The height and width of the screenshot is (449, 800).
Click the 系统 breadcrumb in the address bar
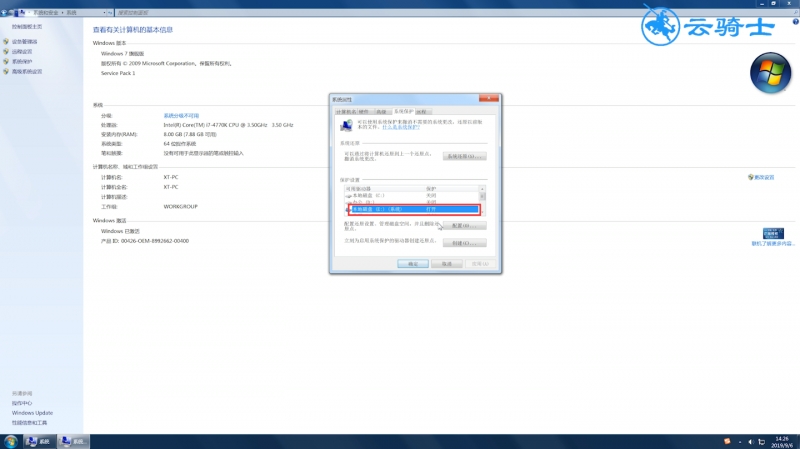[x=71, y=12]
